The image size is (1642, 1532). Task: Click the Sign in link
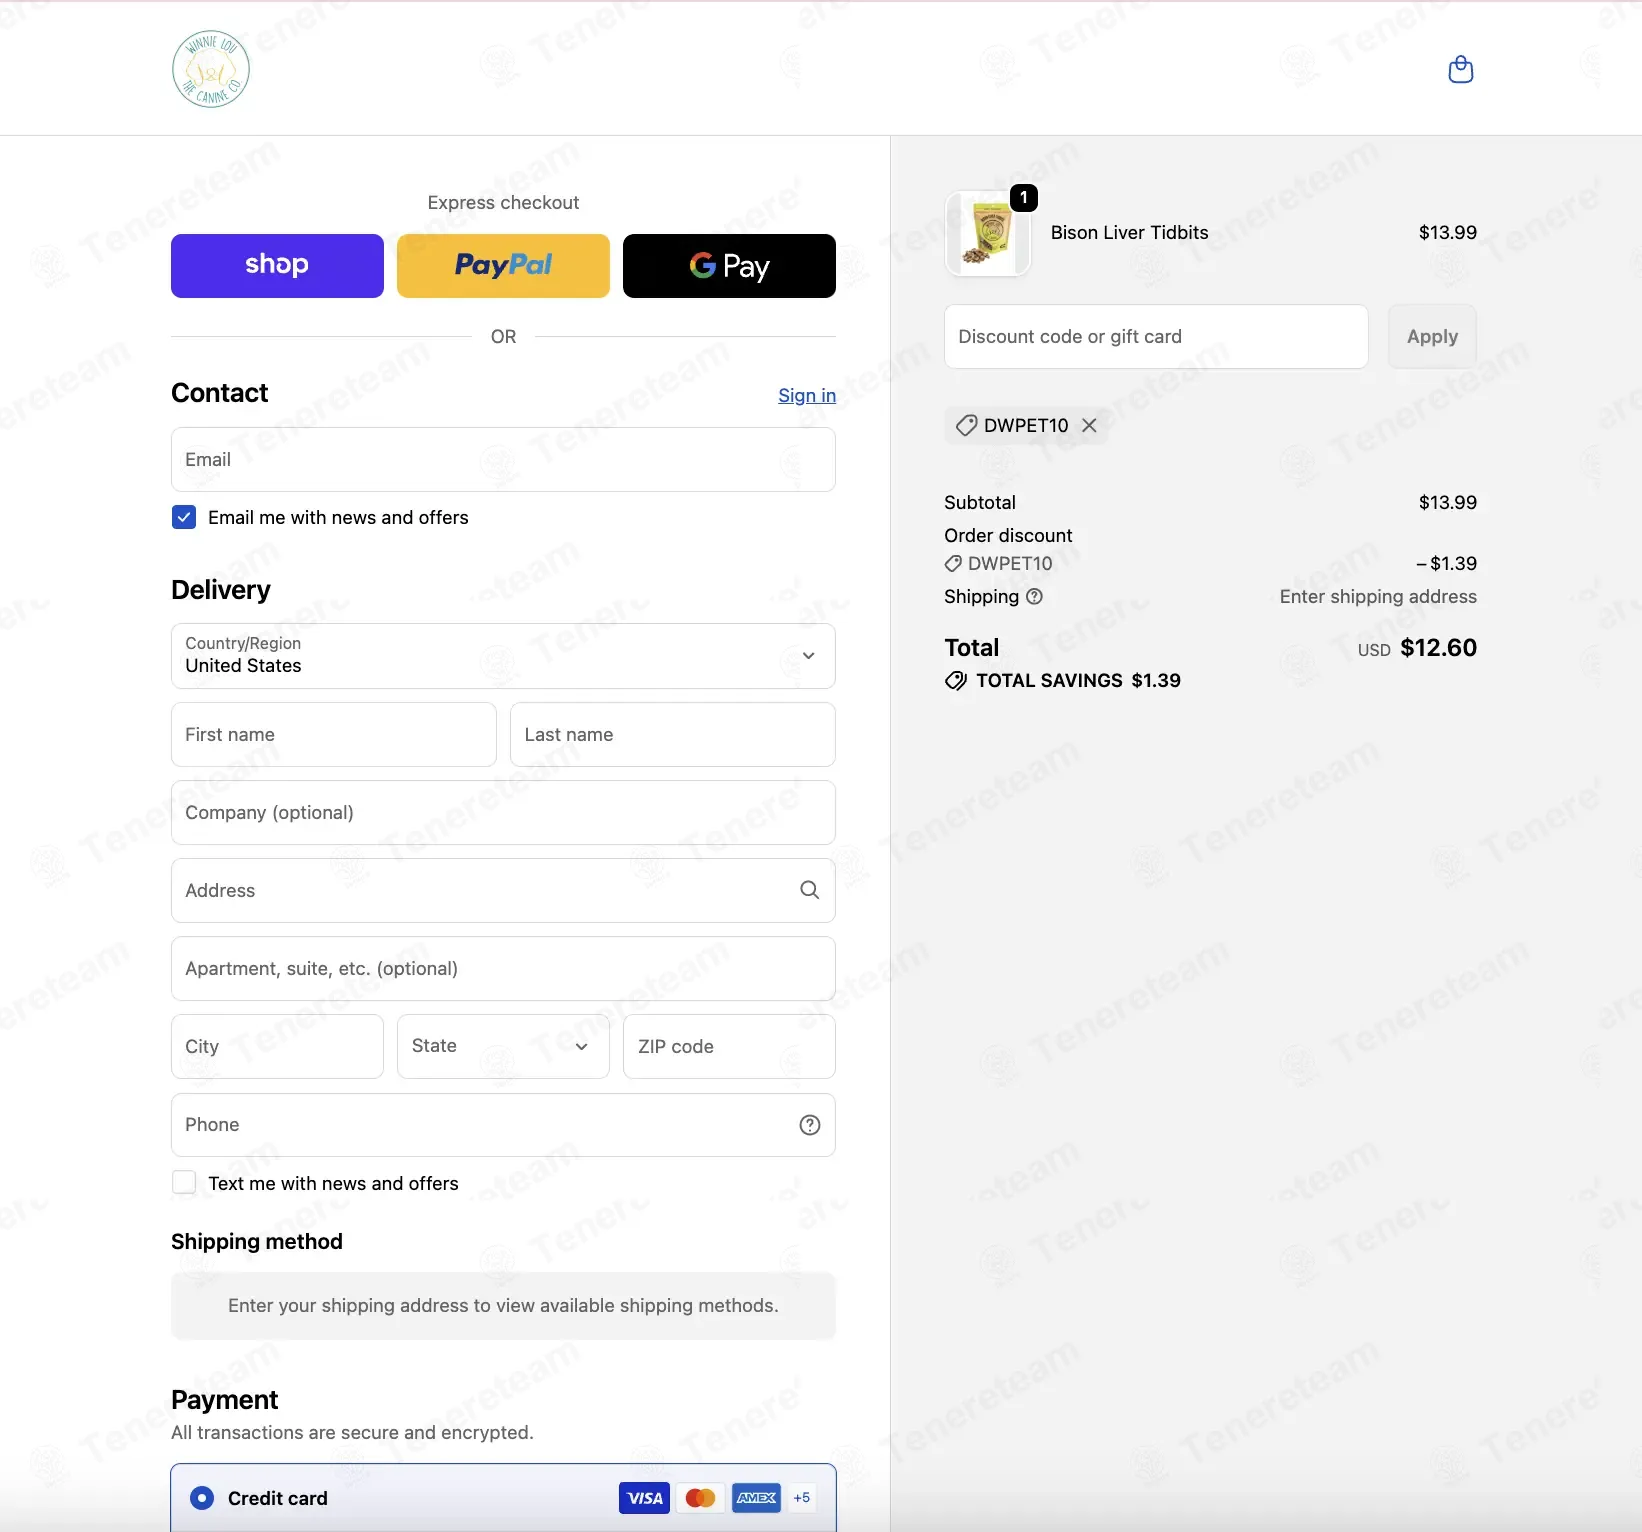tap(807, 395)
